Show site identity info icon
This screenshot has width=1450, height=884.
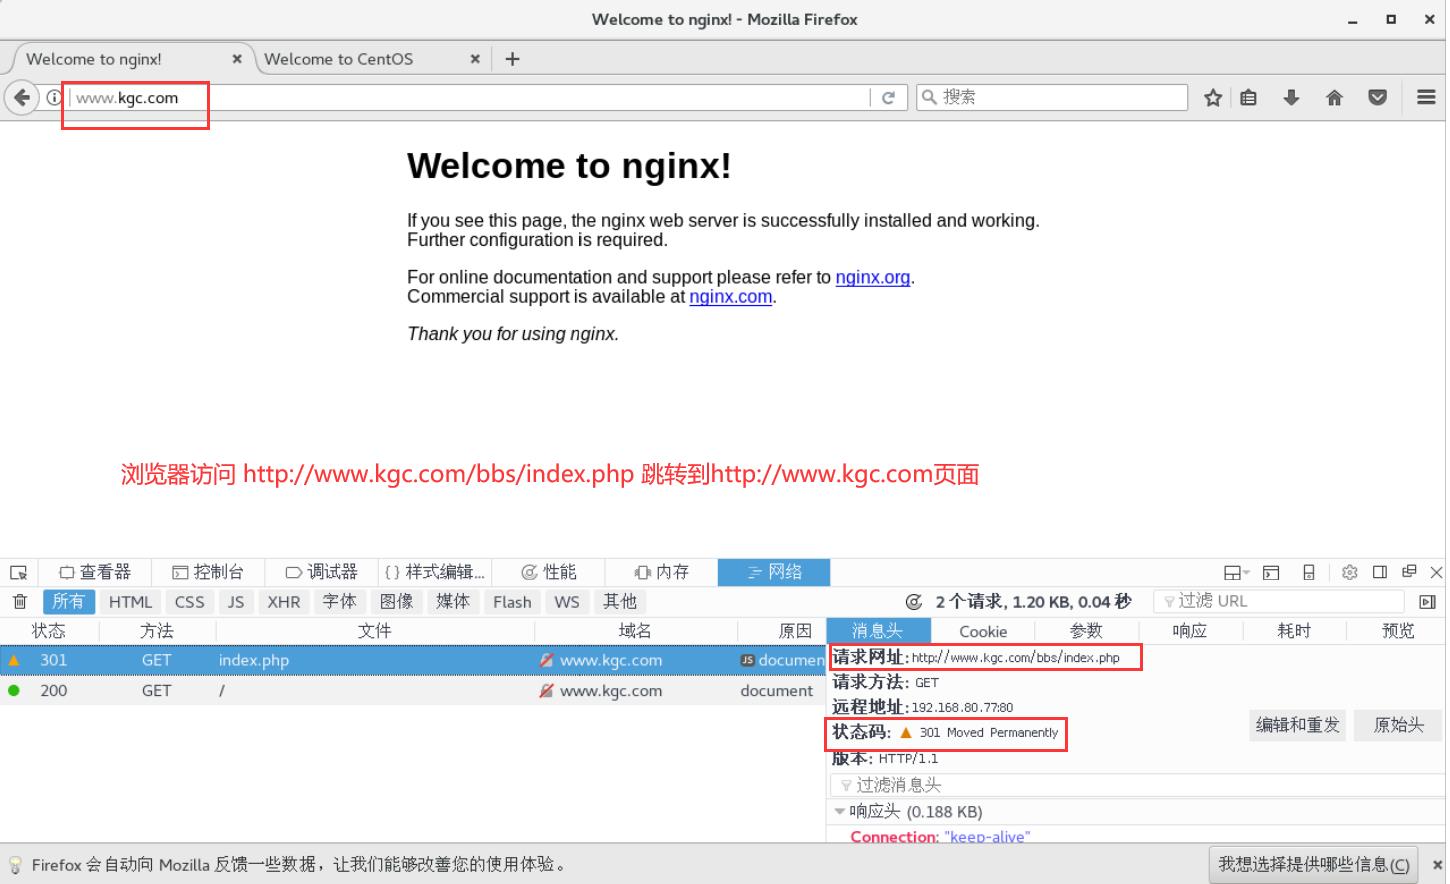point(54,98)
